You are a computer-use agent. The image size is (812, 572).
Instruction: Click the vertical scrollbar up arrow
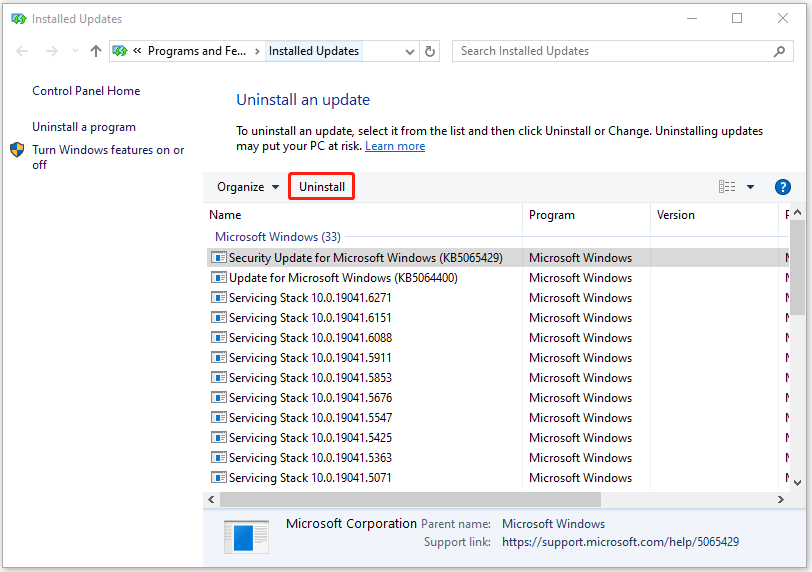point(798,212)
